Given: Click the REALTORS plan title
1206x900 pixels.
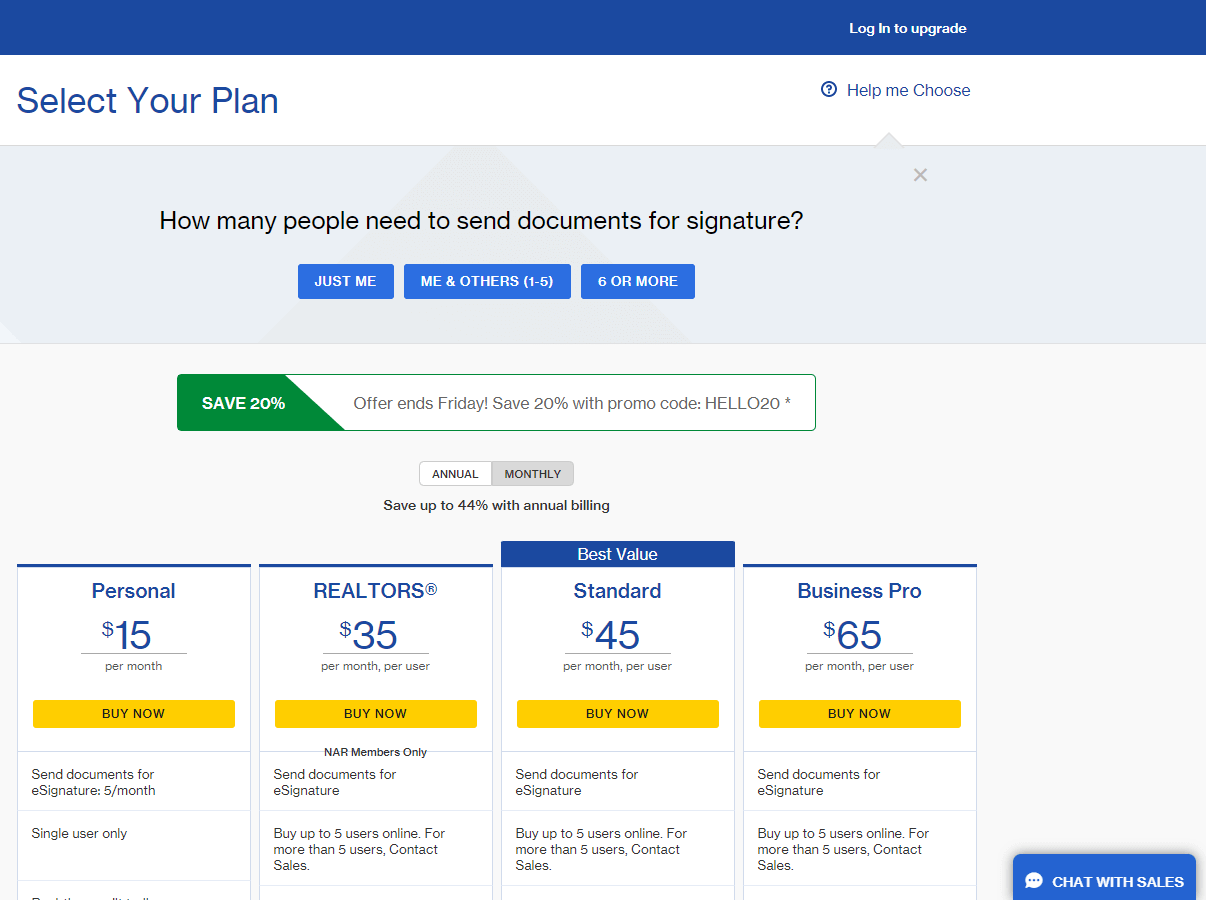Looking at the screenshot, I should [x=376, y=591].
